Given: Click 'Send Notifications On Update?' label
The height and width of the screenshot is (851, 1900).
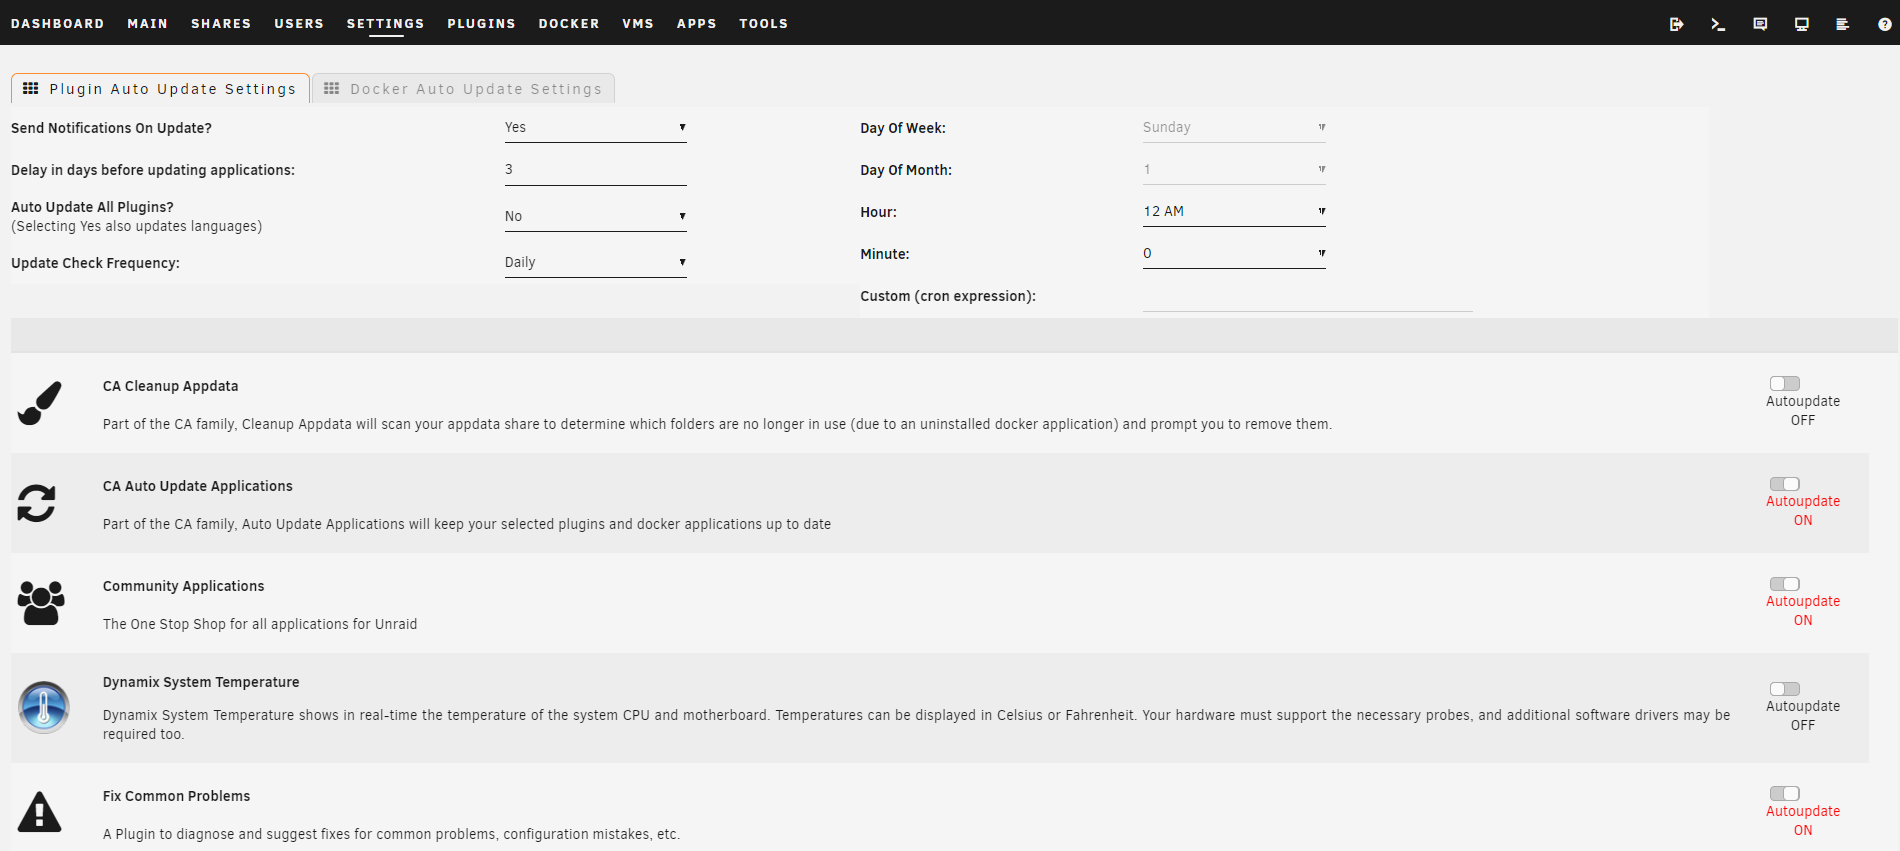Looking at the screenshot, I should pyautogui.click(x=111, y=128).
